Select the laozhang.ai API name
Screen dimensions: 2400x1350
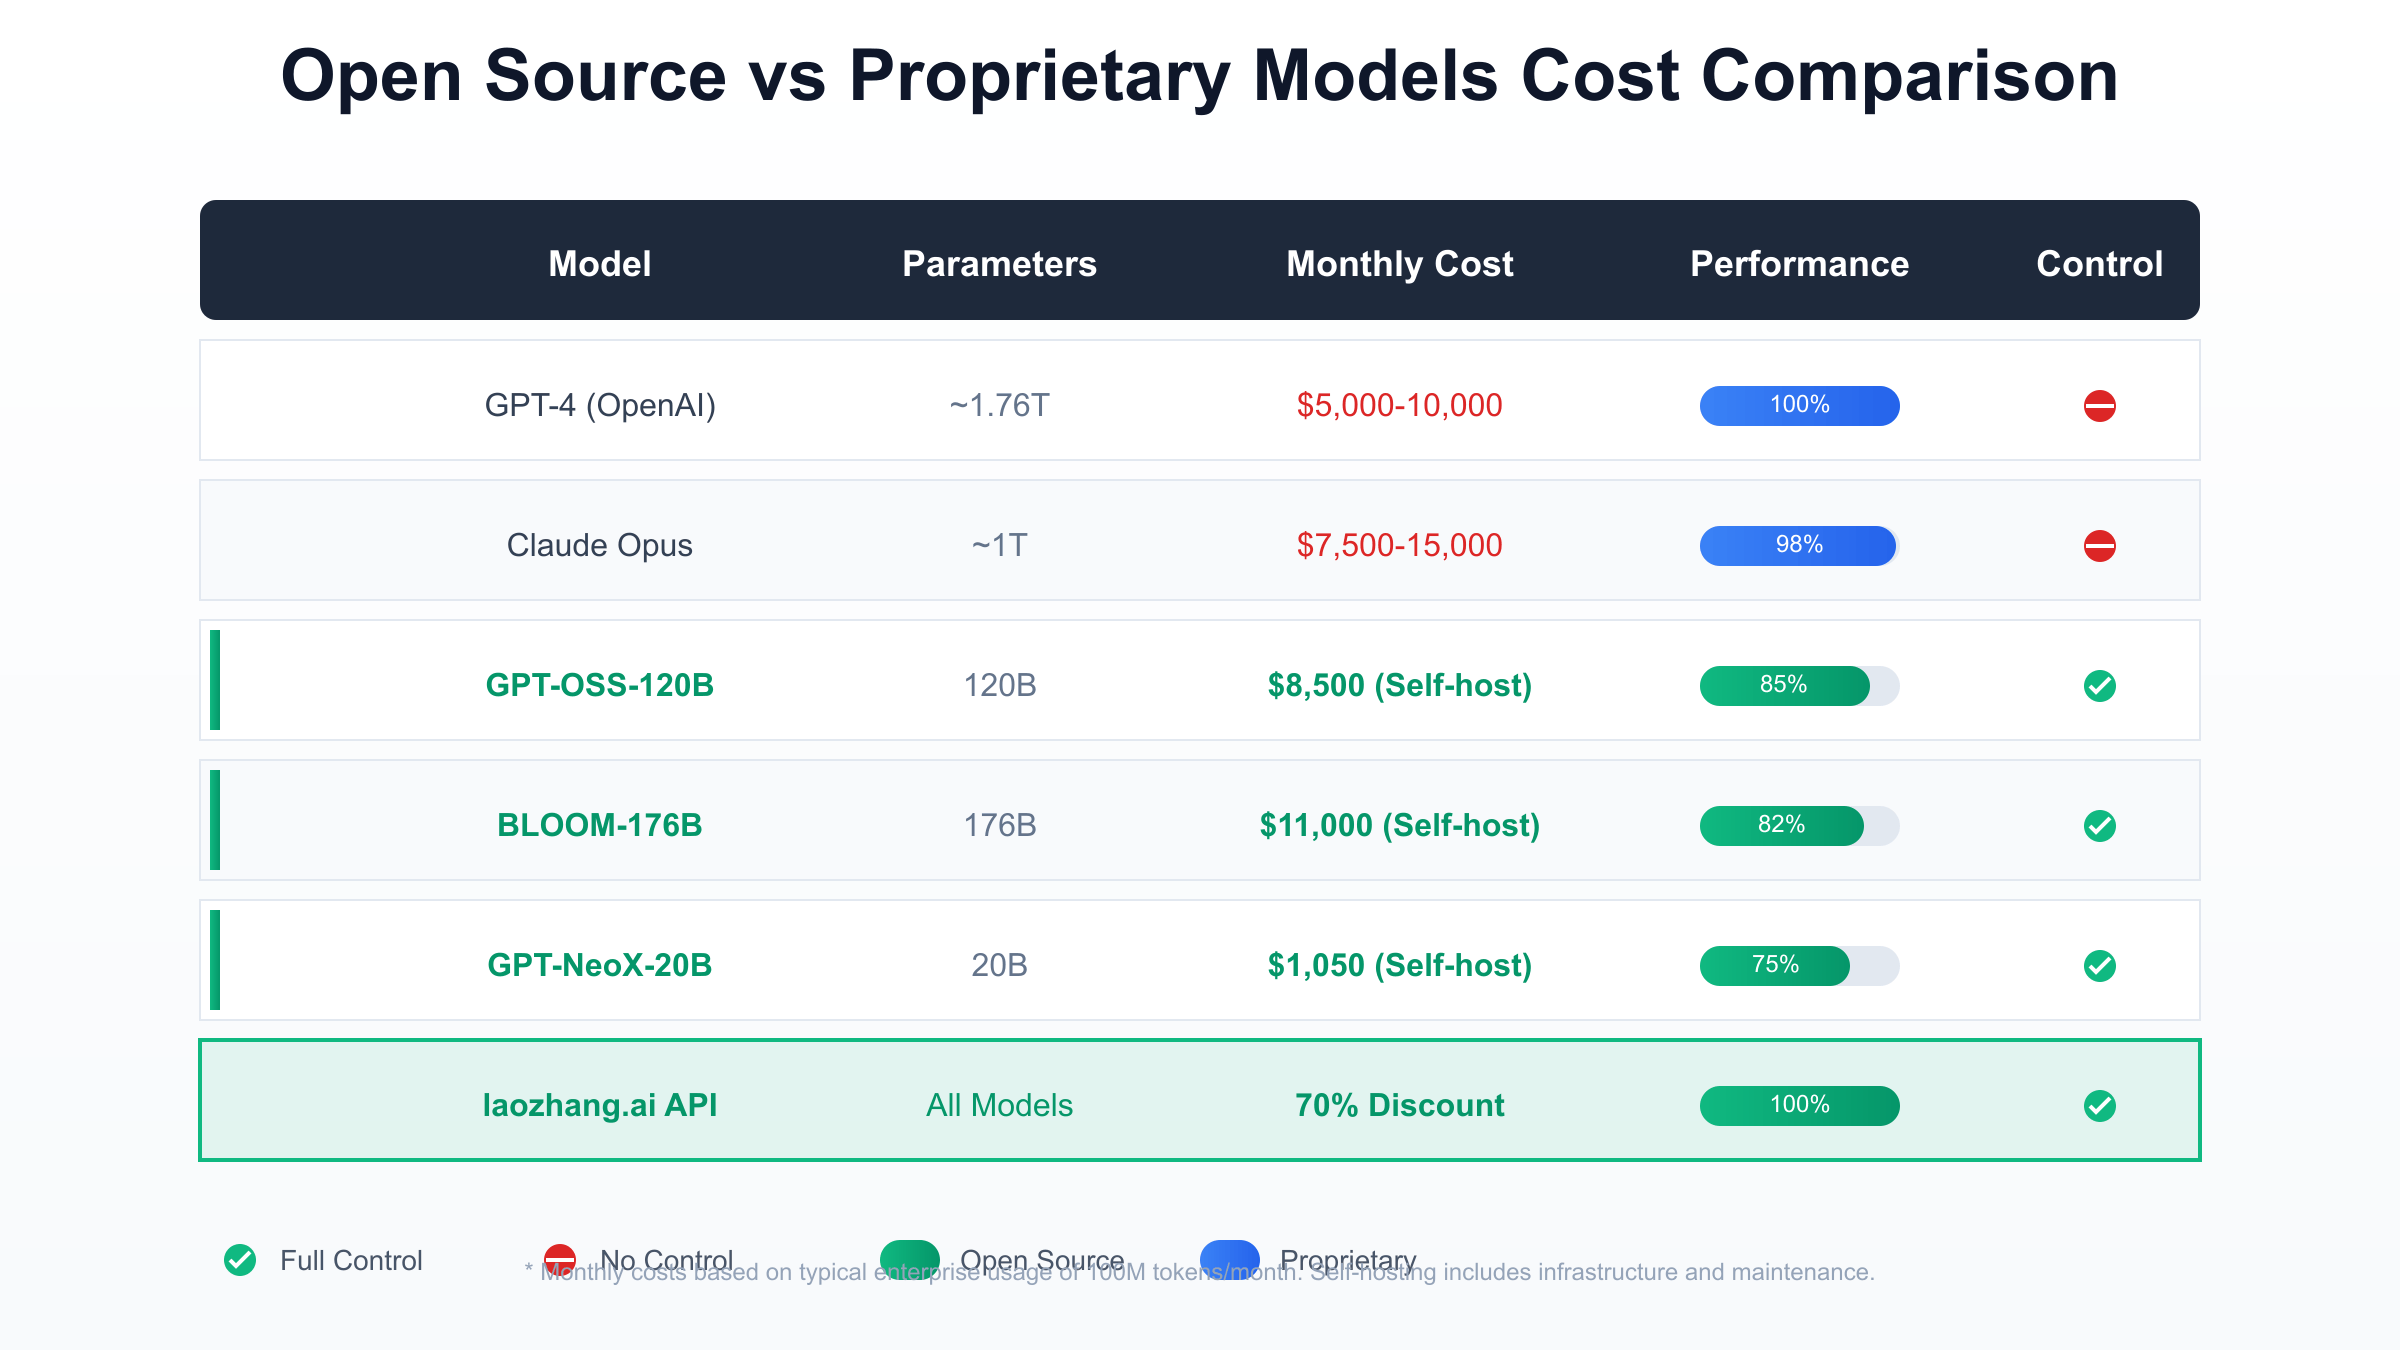(600, 1105)
